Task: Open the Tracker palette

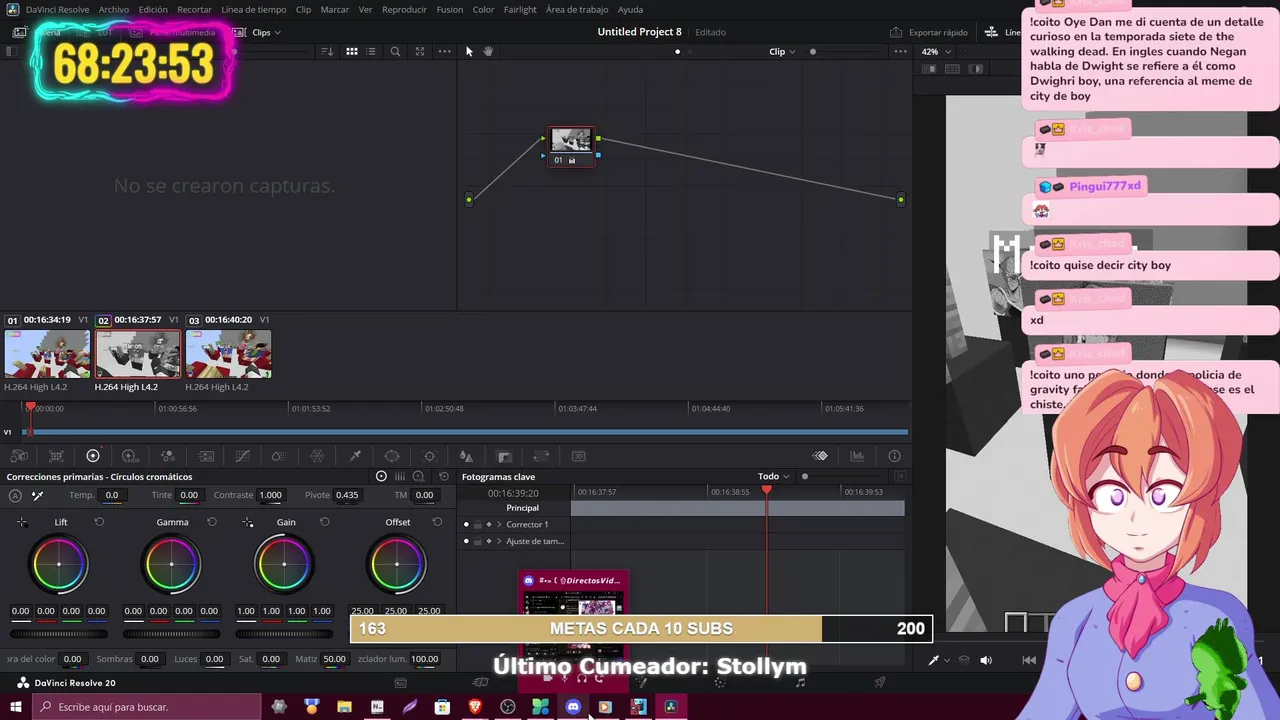Action: pos(429,456)
